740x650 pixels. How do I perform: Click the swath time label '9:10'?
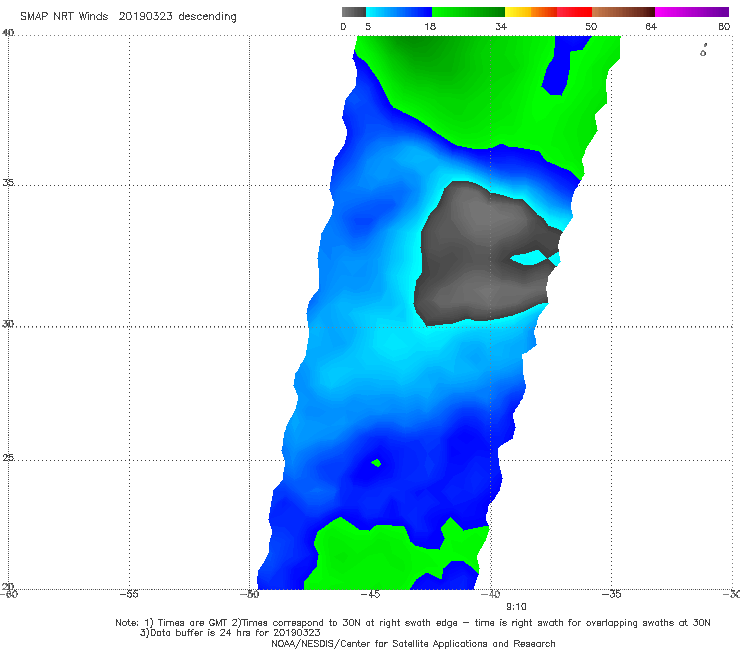(x=516, y=607)
